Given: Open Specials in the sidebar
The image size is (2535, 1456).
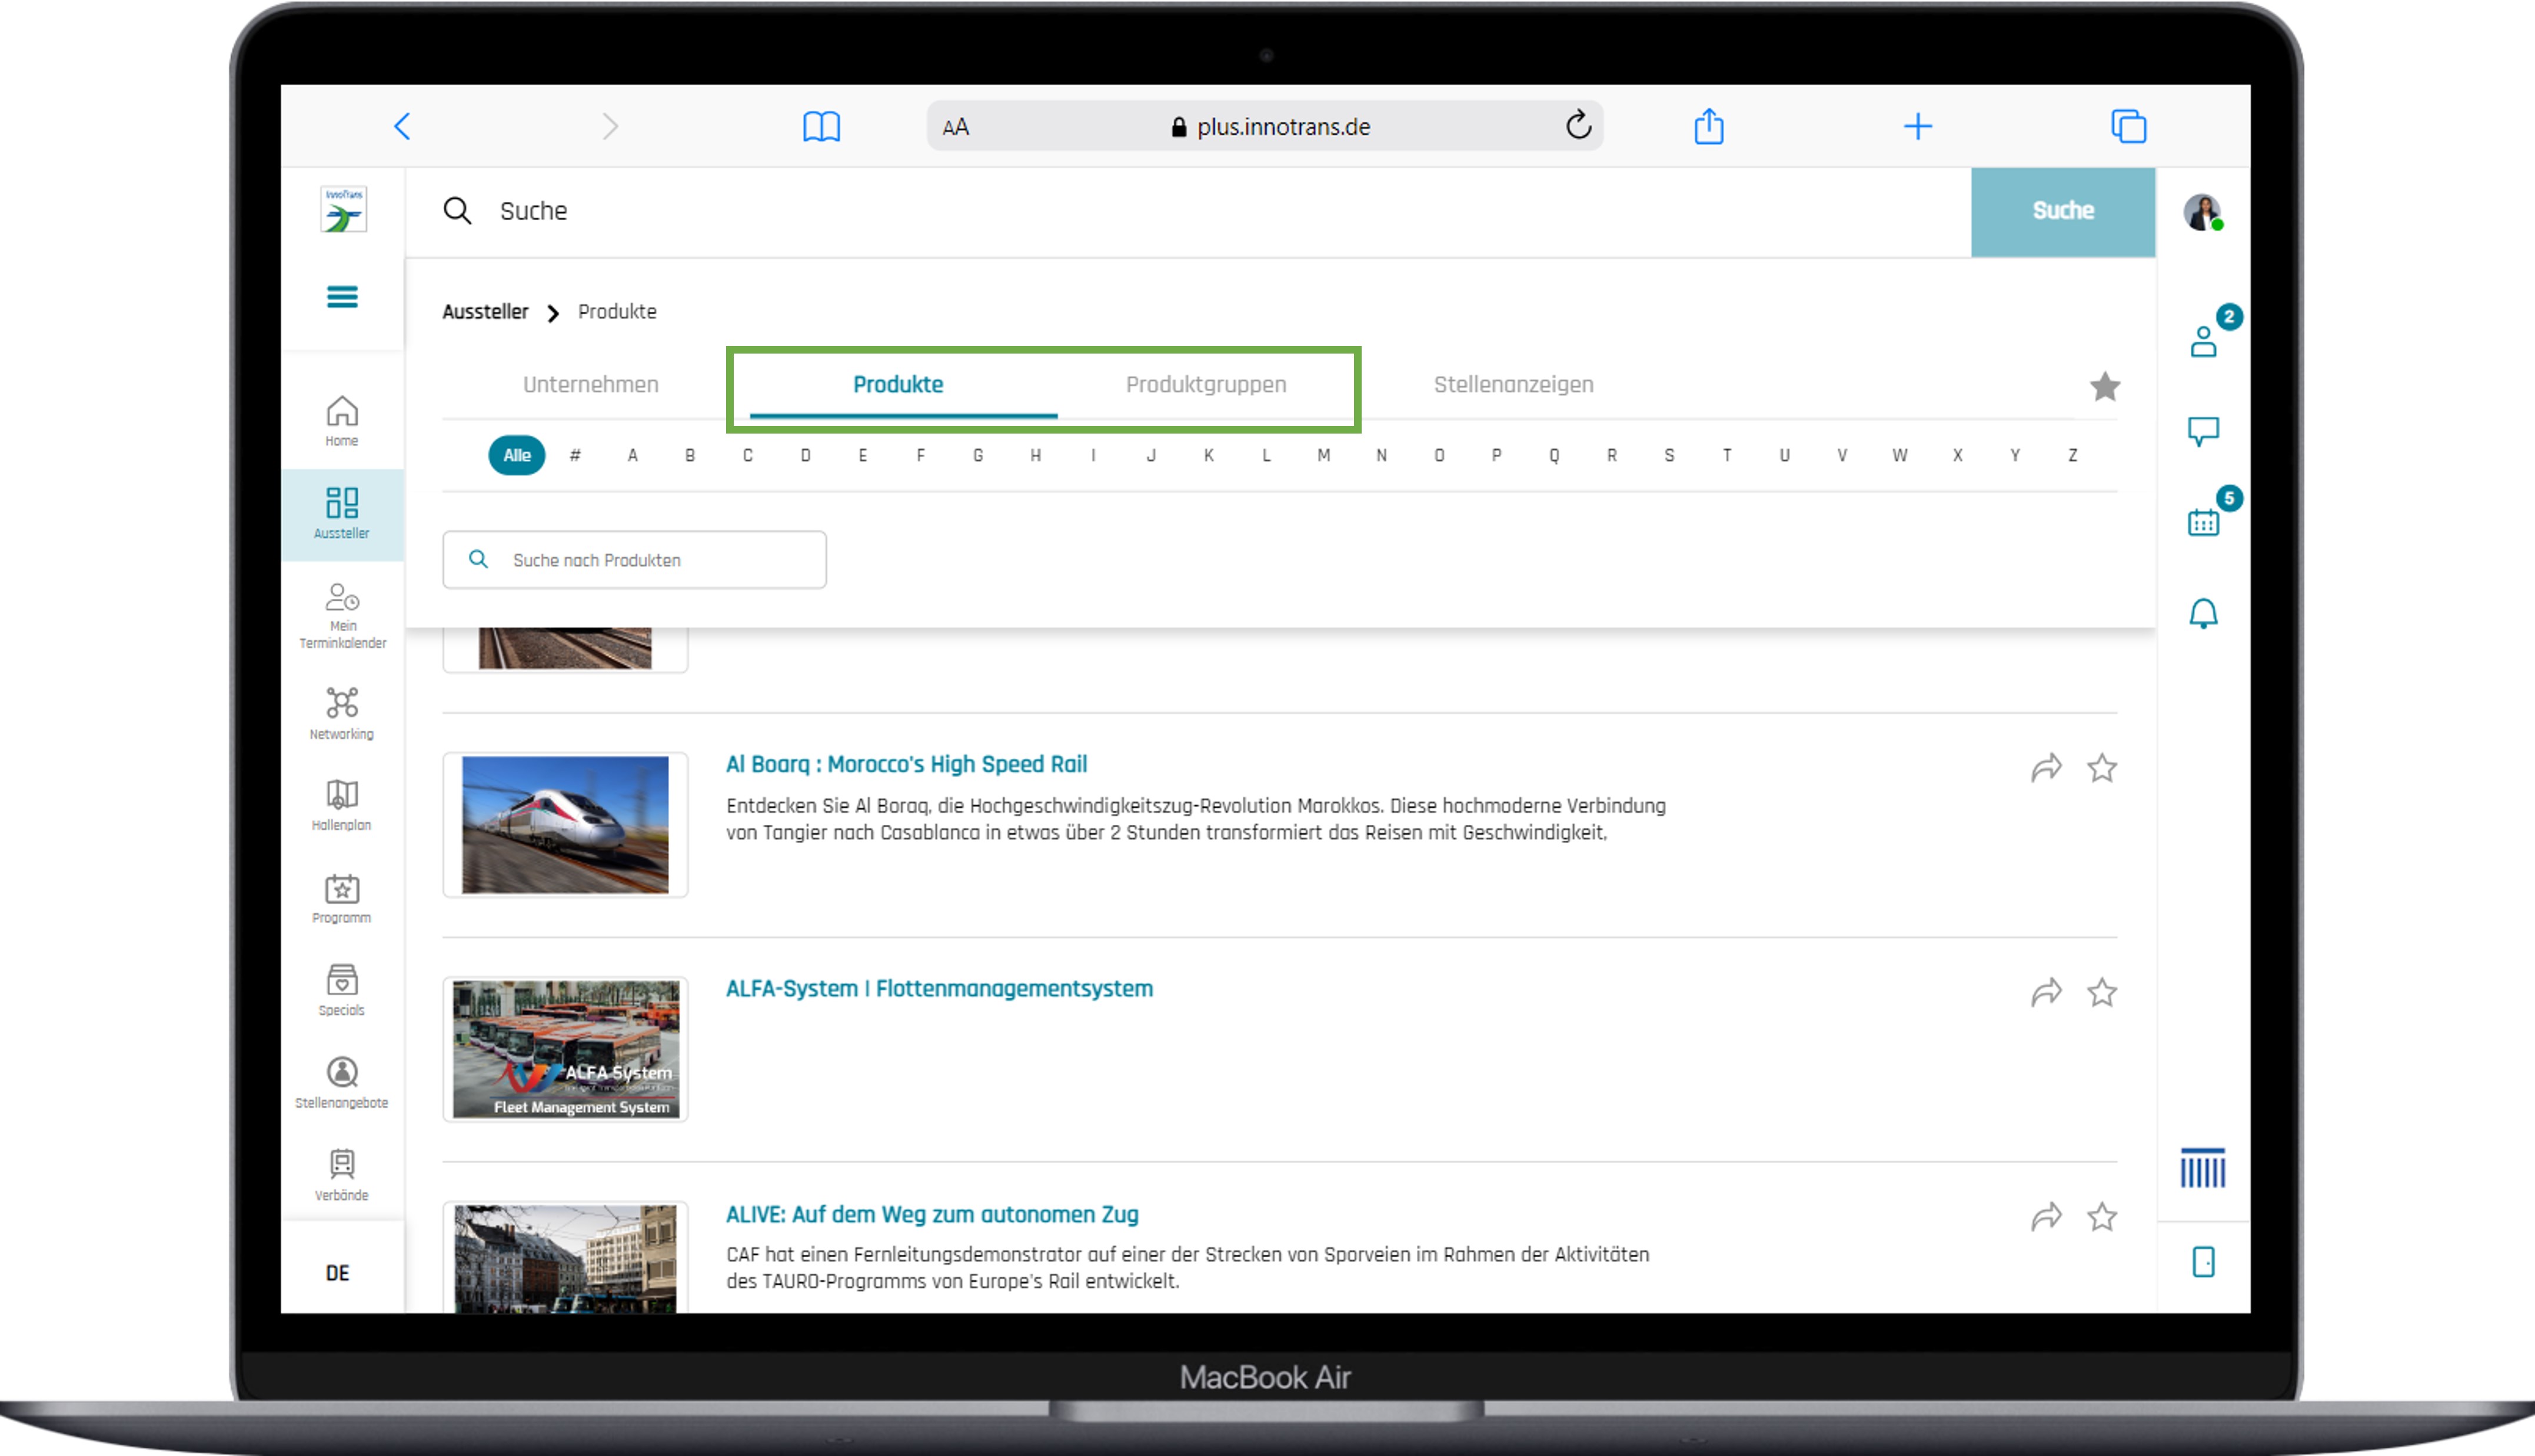Looking at the screenshot, I should 342,990.
